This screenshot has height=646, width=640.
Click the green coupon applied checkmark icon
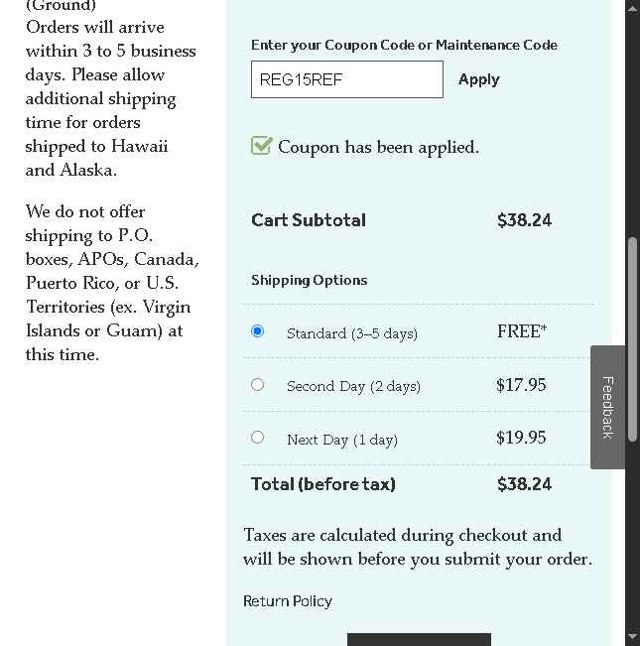point(261,146)
